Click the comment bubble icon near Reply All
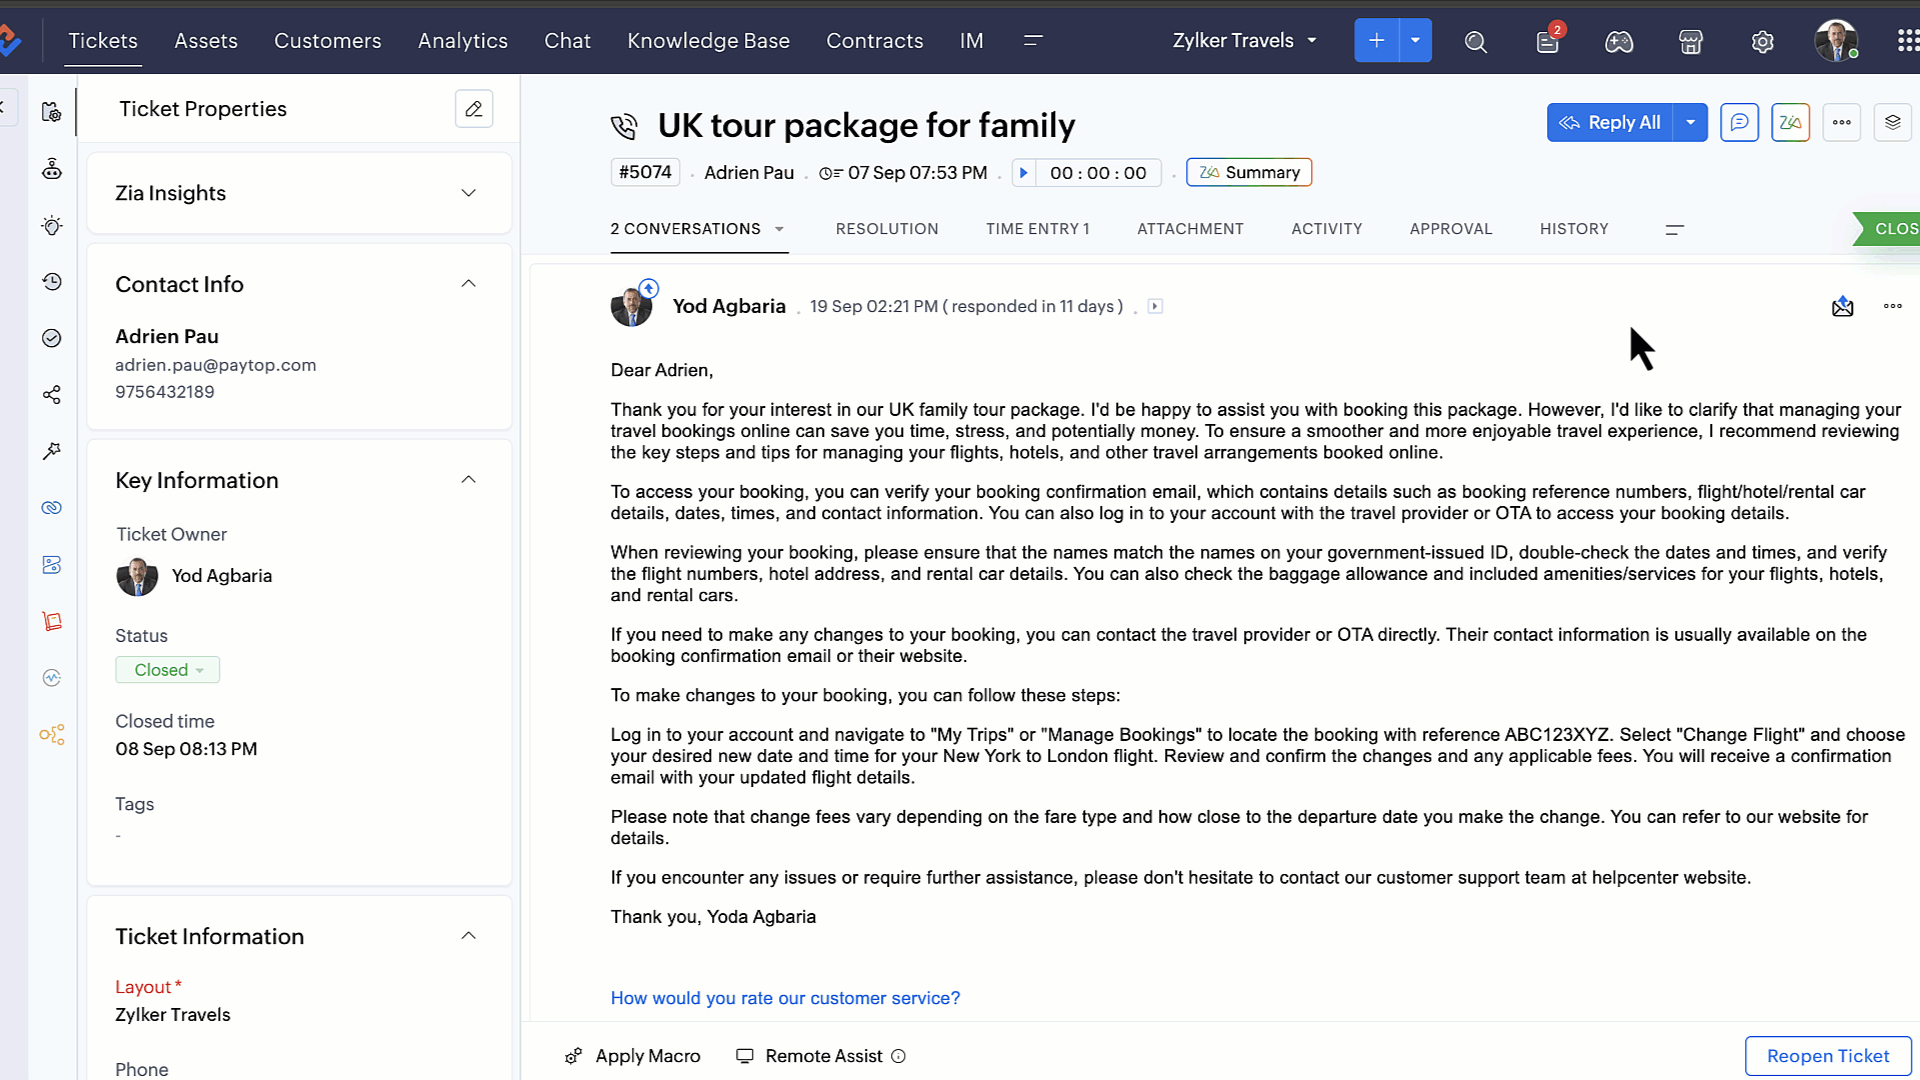This screenshot has height=1080, width=1920. (x=1739, y=122)
